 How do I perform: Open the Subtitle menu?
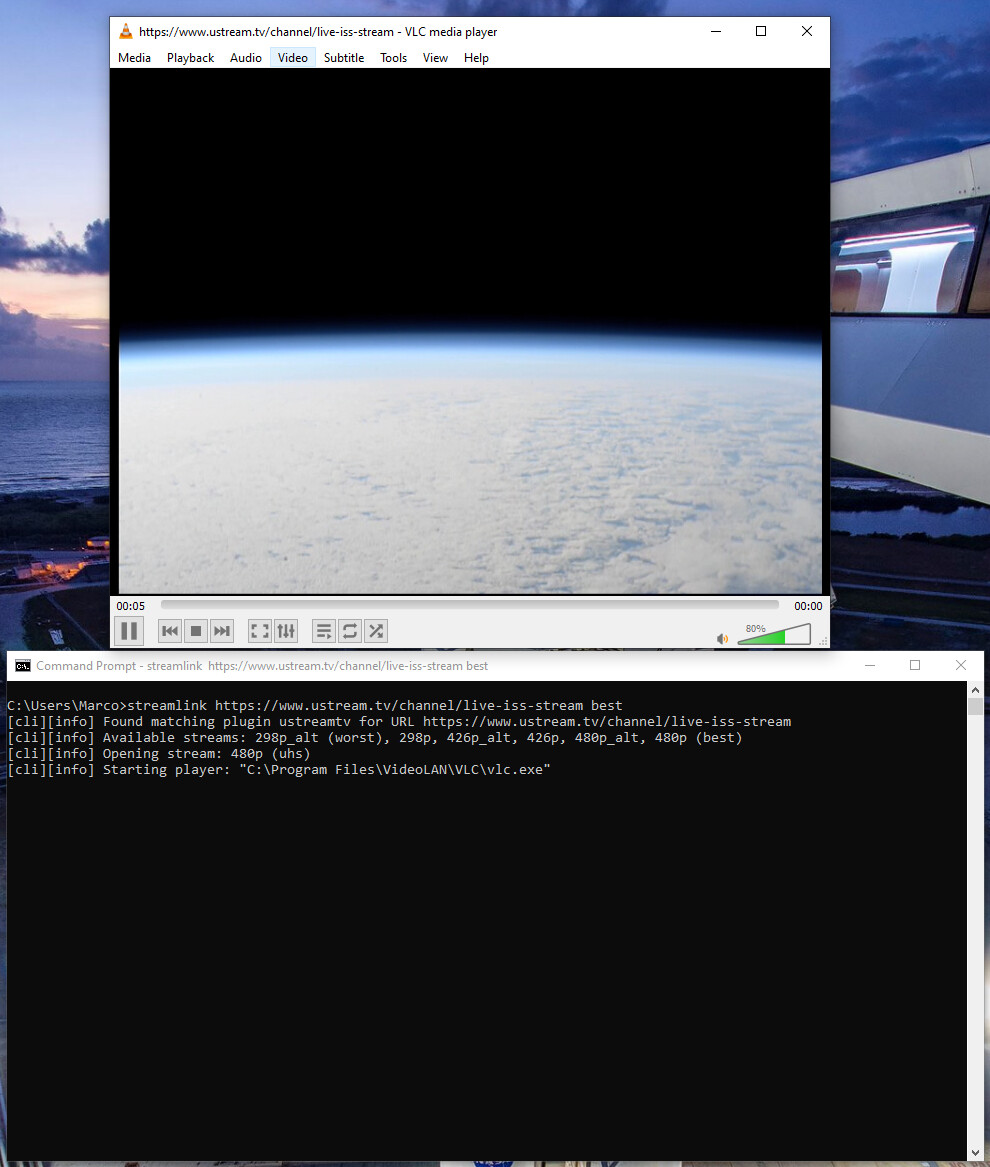344,58
